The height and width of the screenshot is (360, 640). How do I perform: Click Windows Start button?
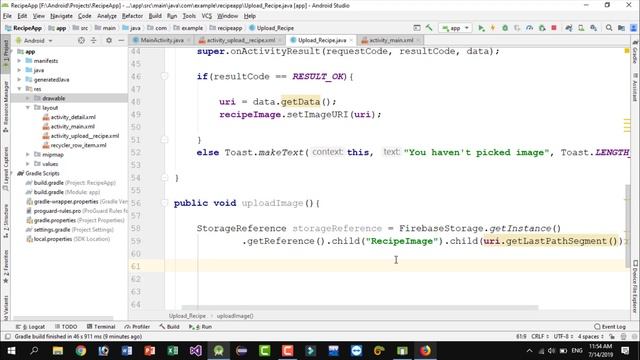pos(11,351)
